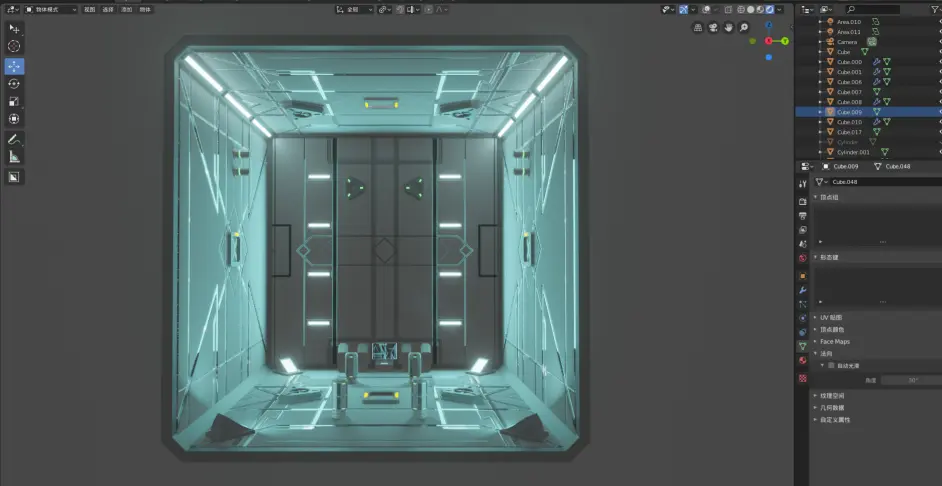Image resolution: width=942 pixels, height=486 pixels.
Task: Open the viewport shading options dropdown
Action: [779, 10]
